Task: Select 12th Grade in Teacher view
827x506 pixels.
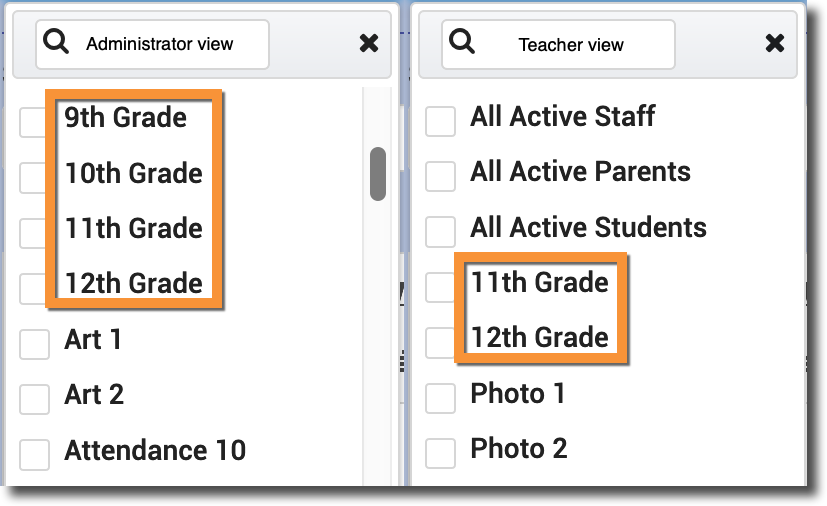Action: (x=540, y=337)
